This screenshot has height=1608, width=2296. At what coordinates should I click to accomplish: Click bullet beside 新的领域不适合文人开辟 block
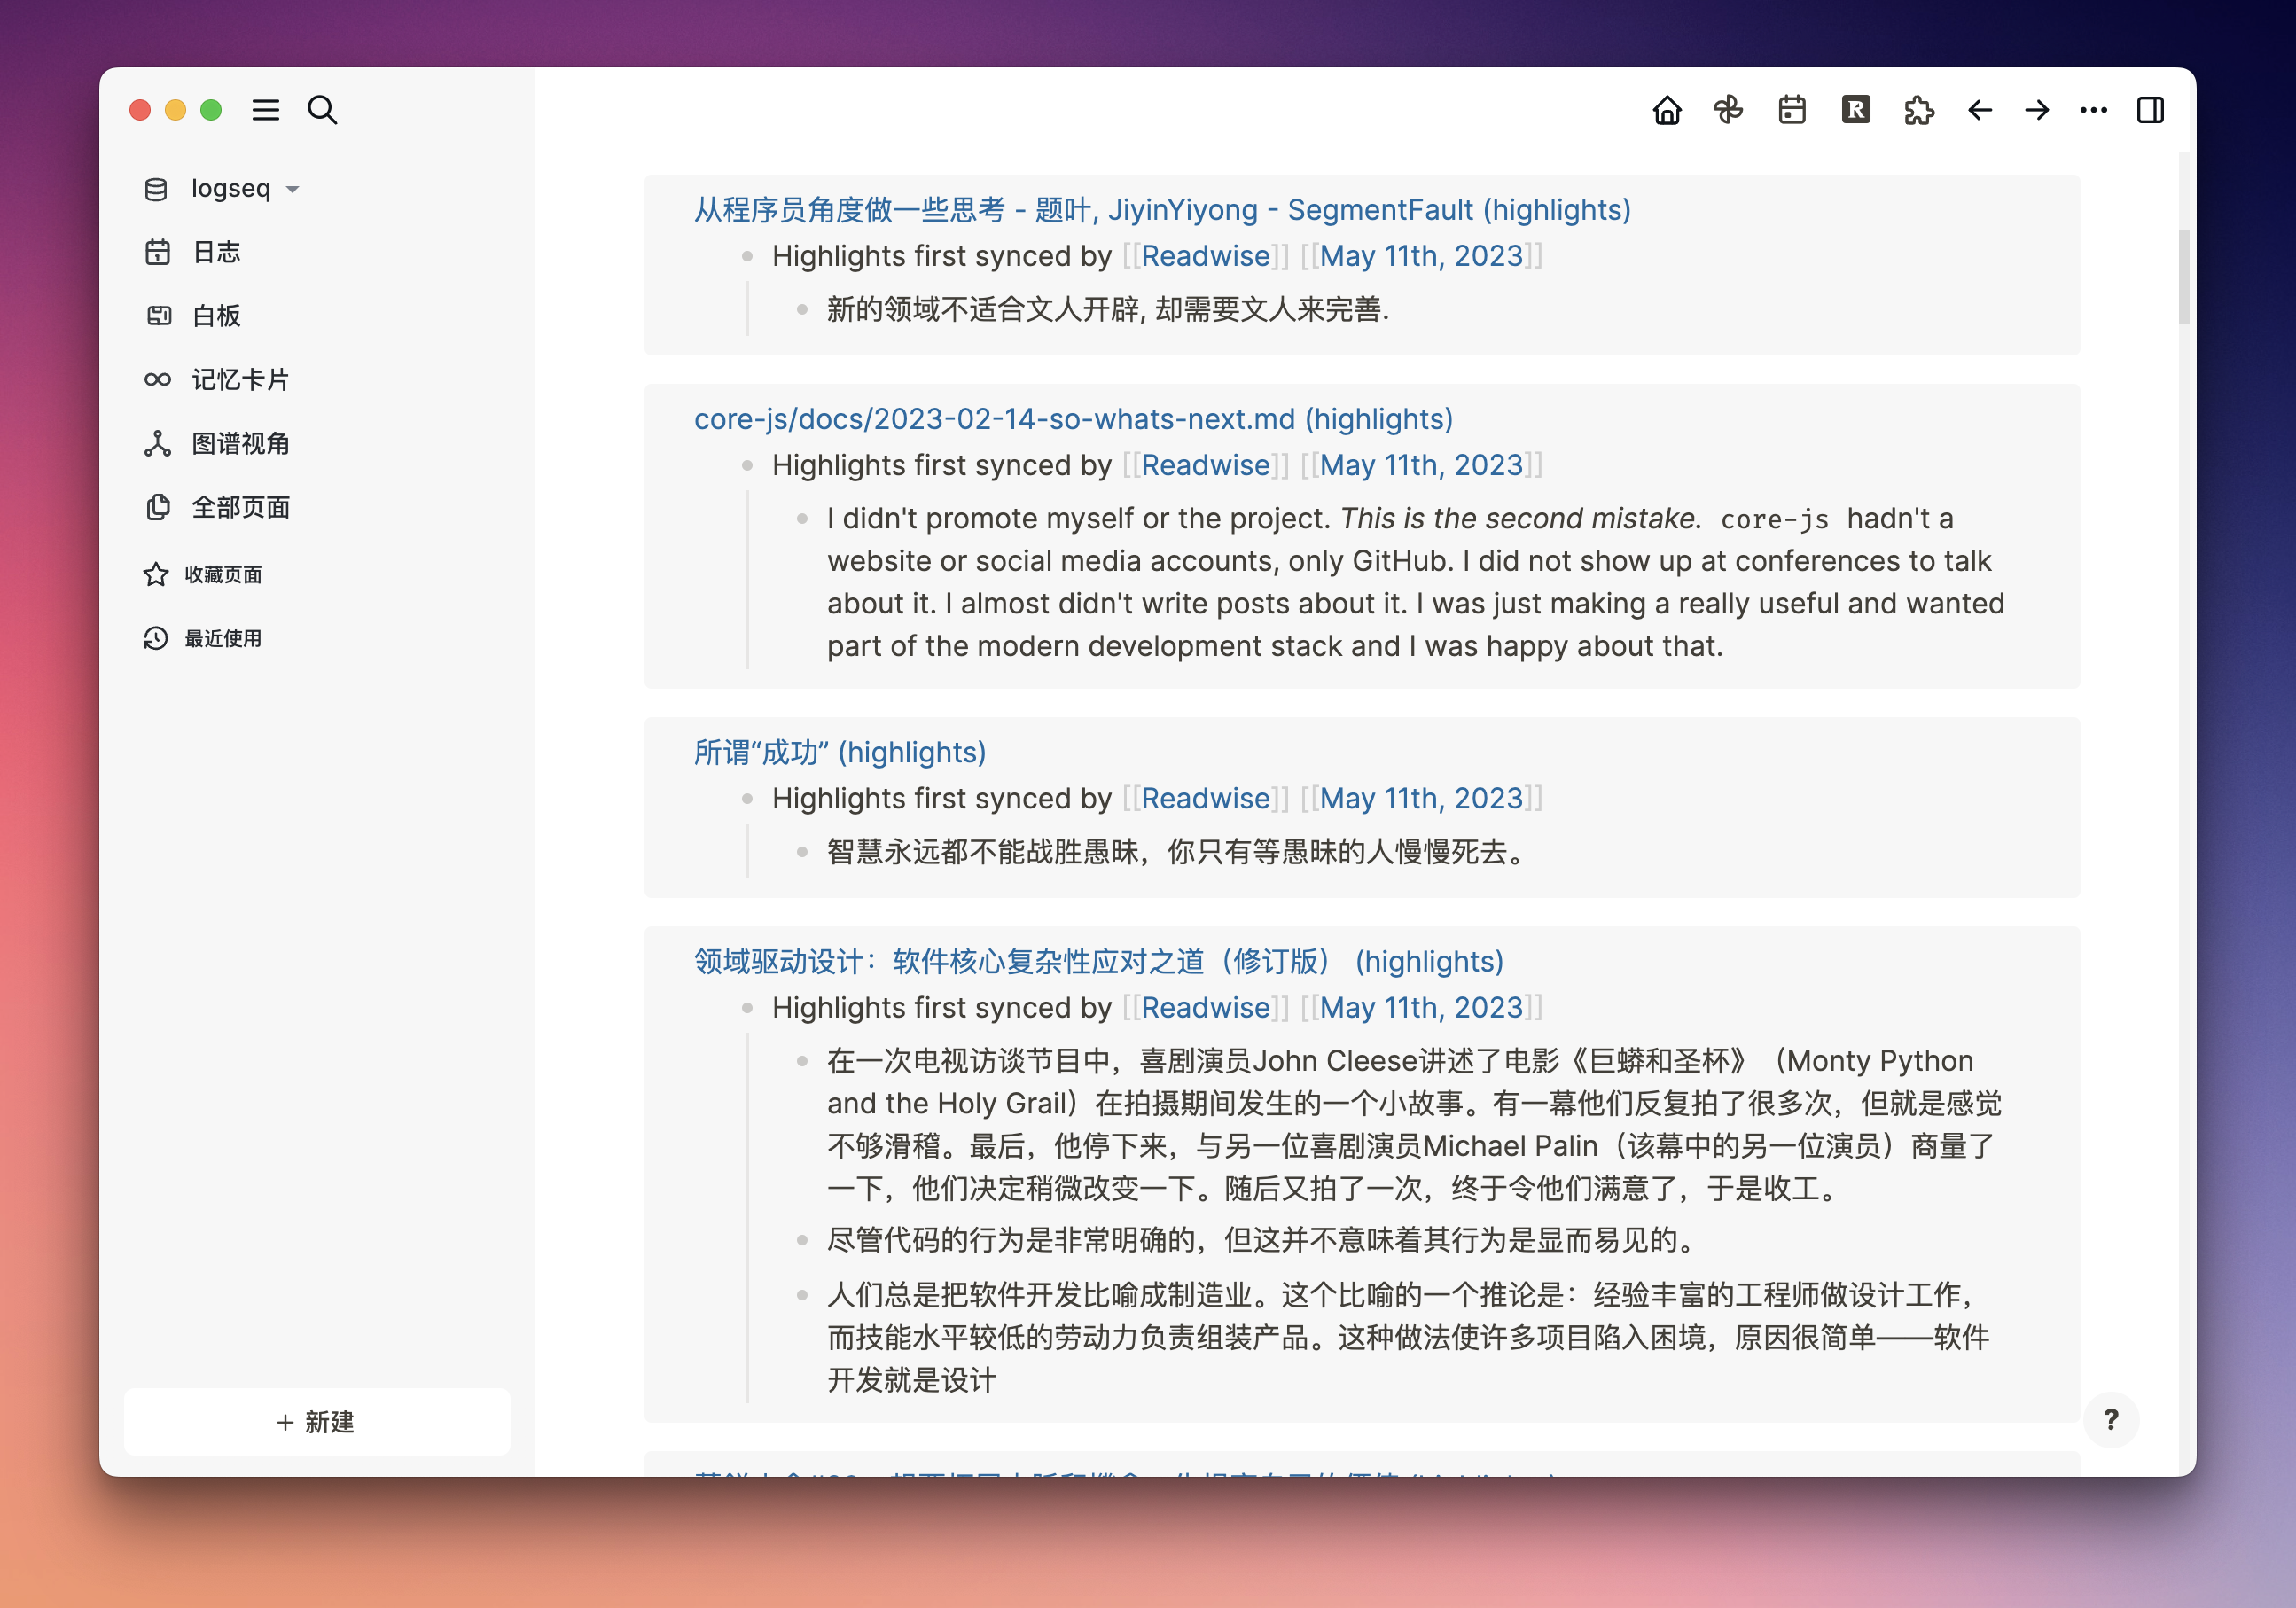(x=801, y=309)
